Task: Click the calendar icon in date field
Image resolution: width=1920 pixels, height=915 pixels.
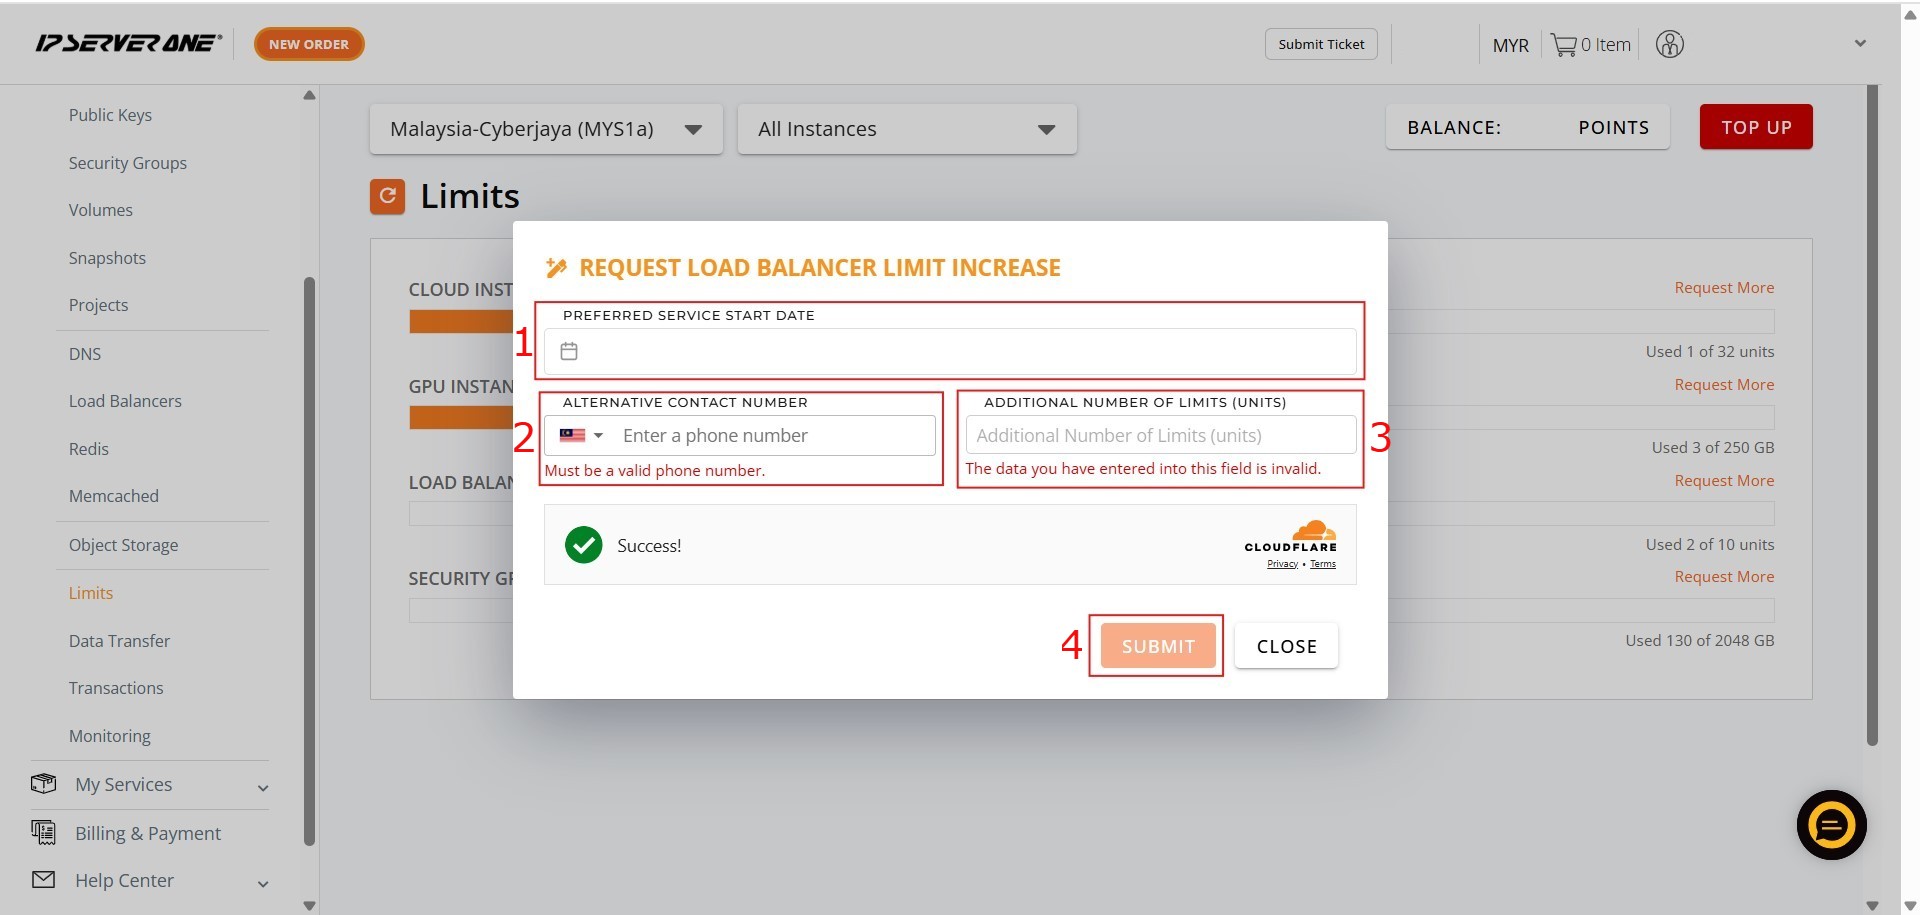Action: click(569, 351)
